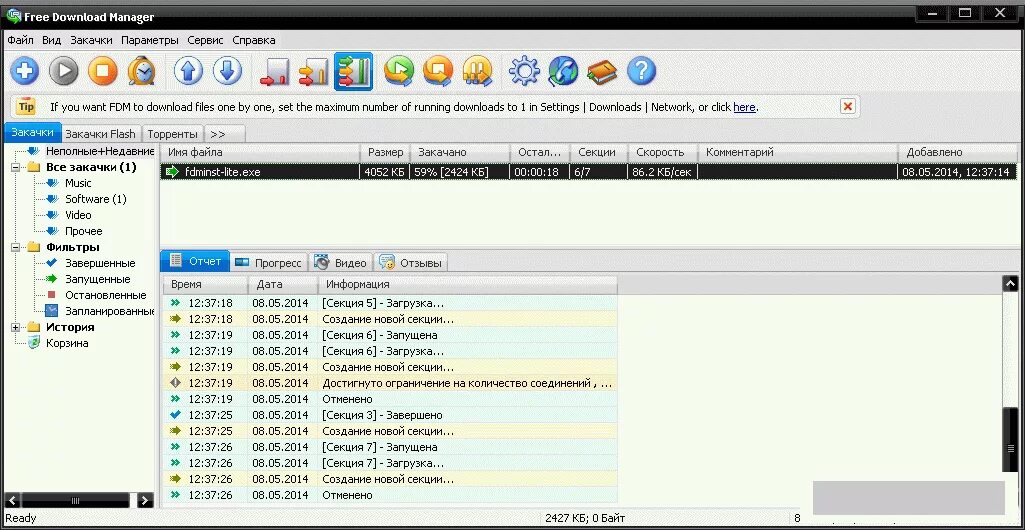Switch to the Закачки Flash tab

[101, 134]
